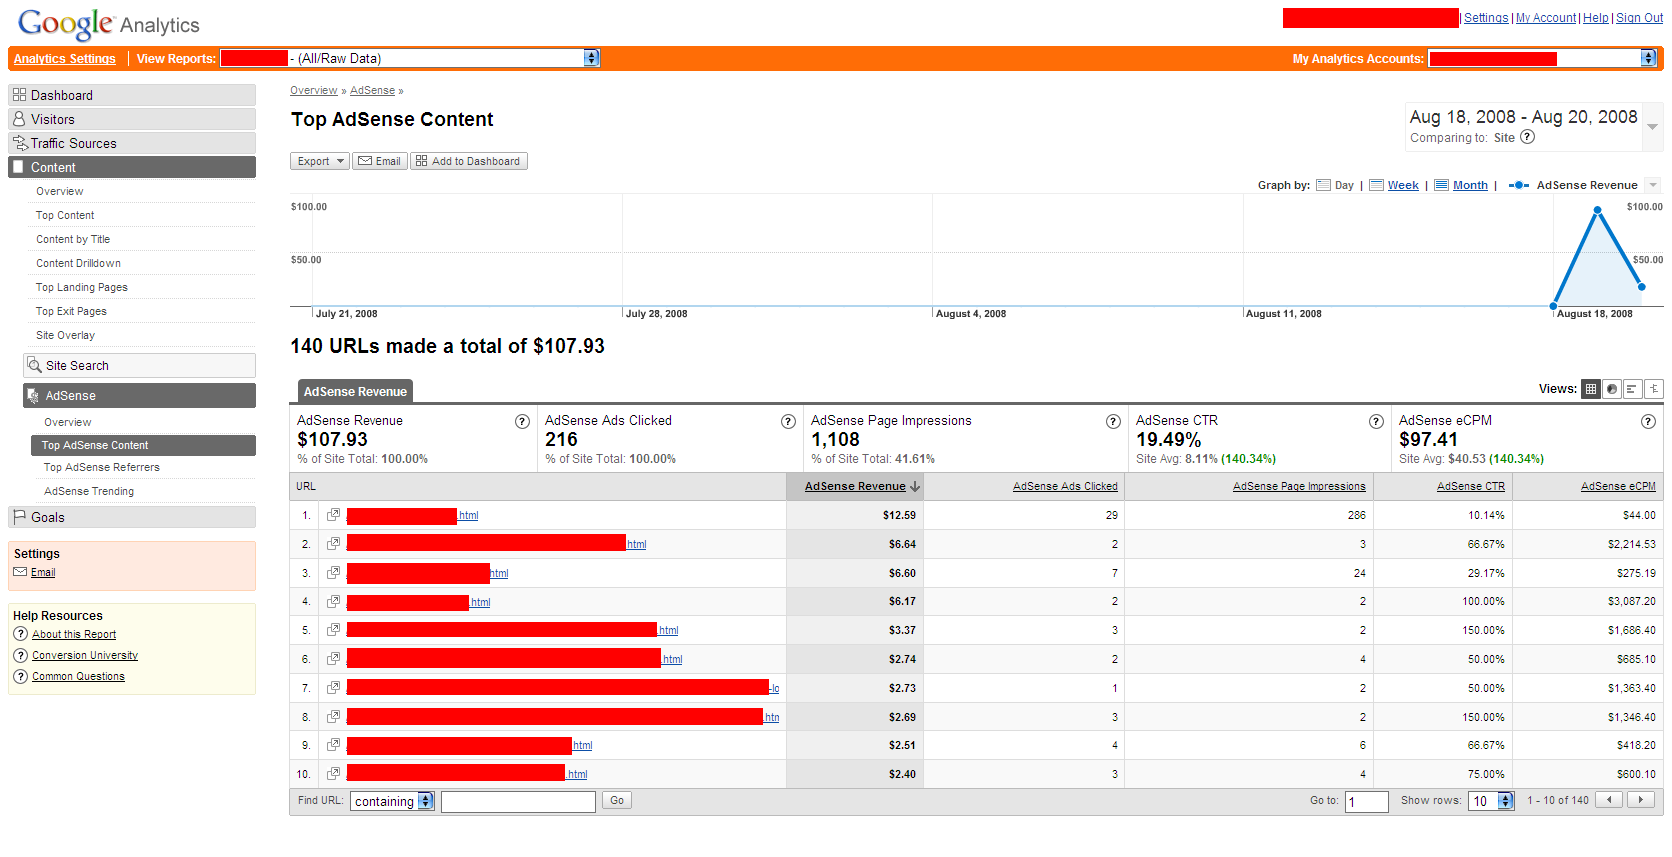Click the Email envelope icon in Settings box
This screenshot has width=1672, height=857.
[20, 572]
